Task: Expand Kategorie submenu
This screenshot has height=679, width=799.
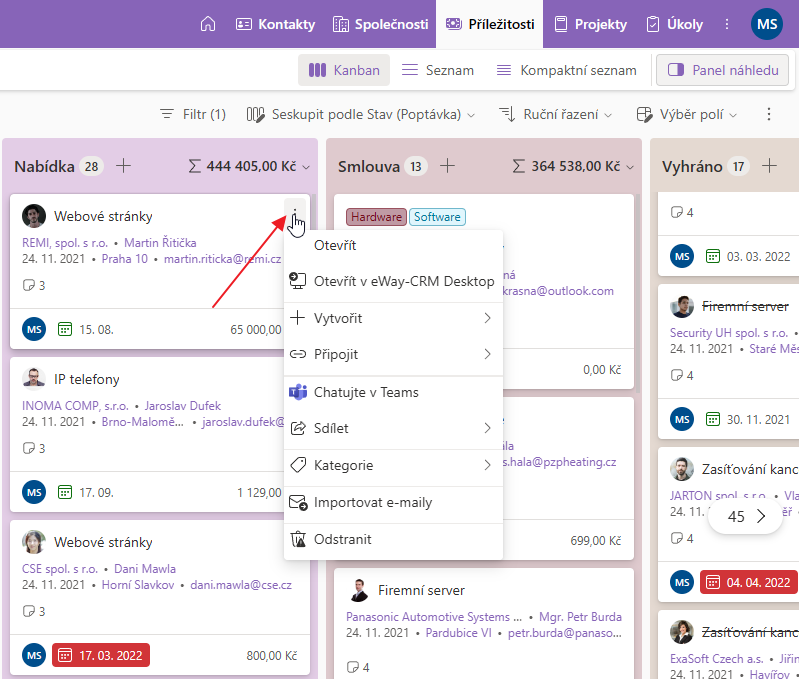Action: [393, 465]
